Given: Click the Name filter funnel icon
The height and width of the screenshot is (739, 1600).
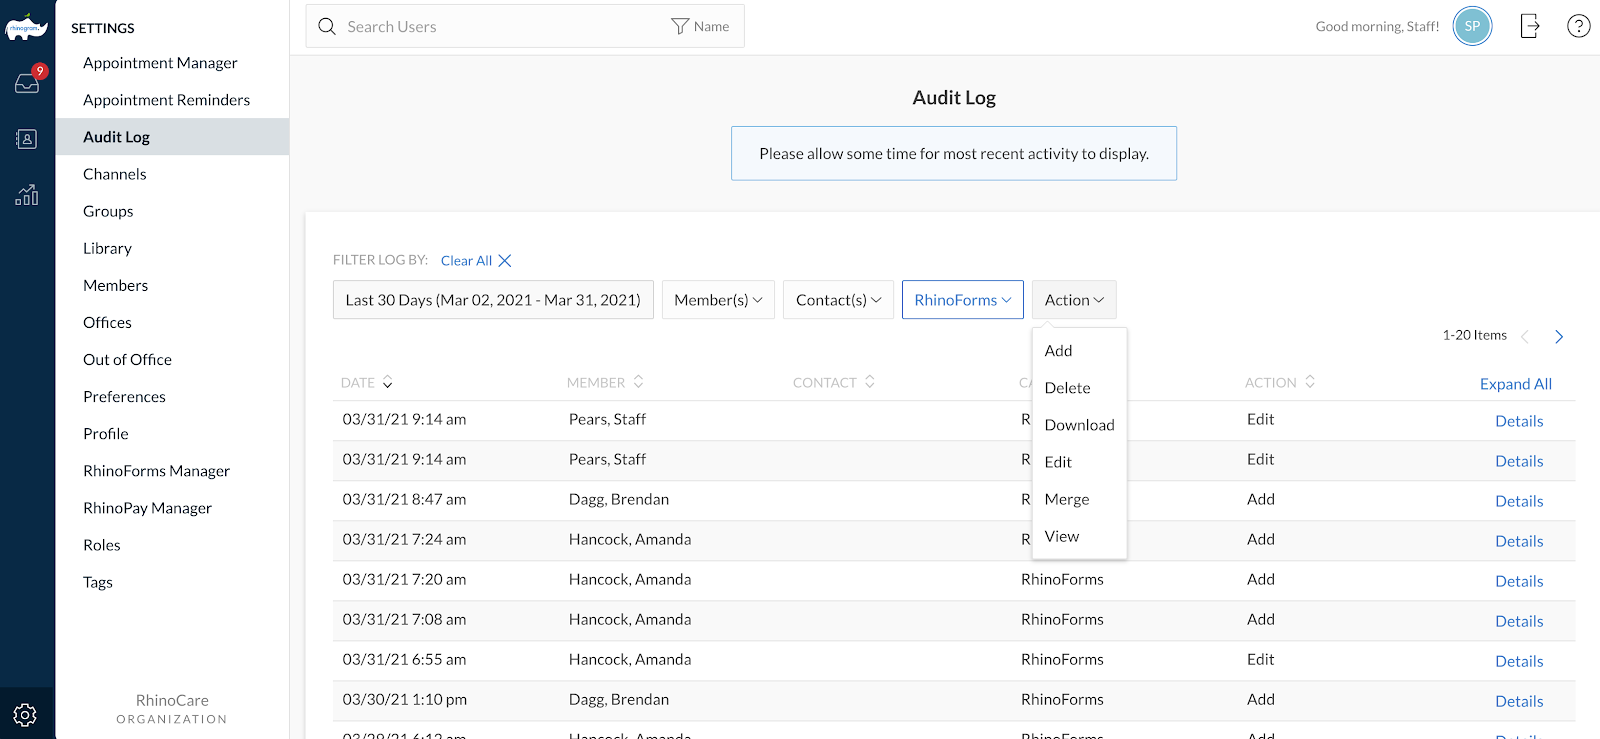Looking at the screenshot, I should point(680,26).
